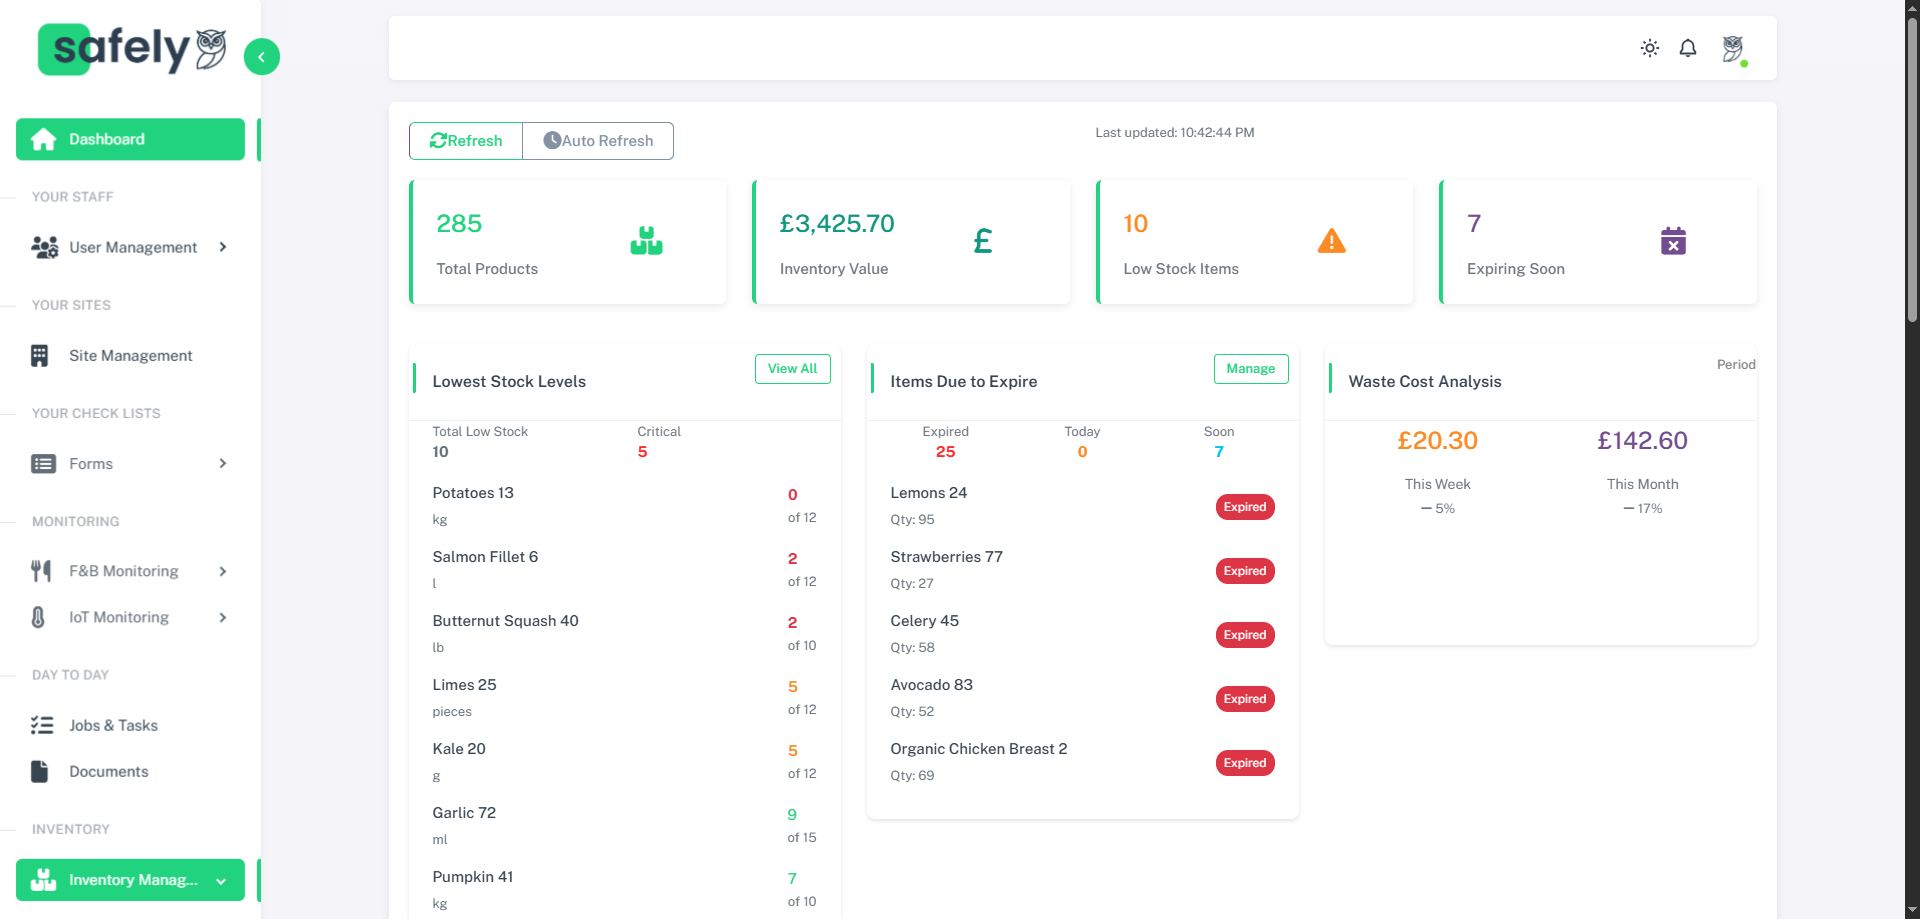Expand IoT Monitoring section
Viewport: 1920px width, 920px height.
(130, 618)
